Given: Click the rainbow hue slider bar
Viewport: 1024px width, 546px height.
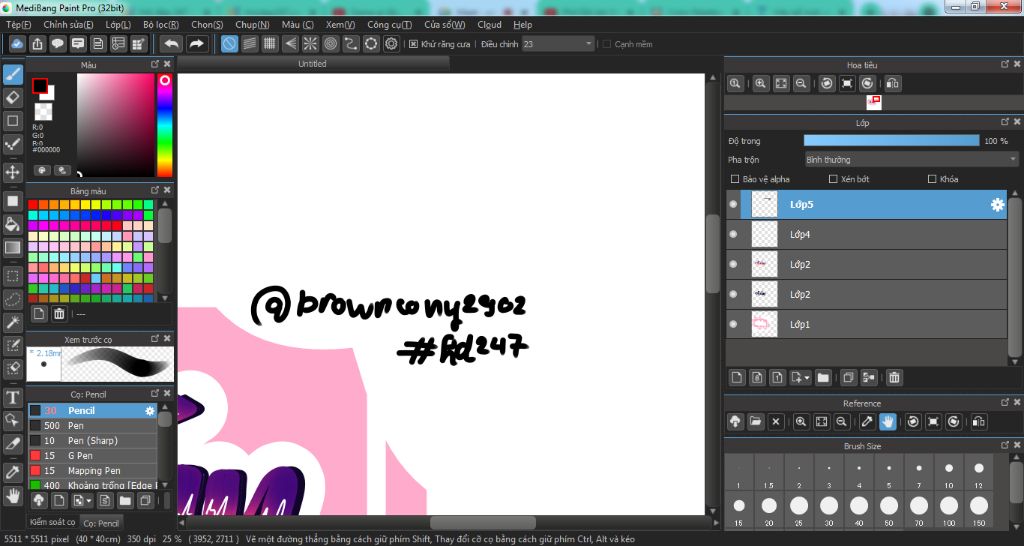Looking at the screenshot, I should click(x=165, y=125).
